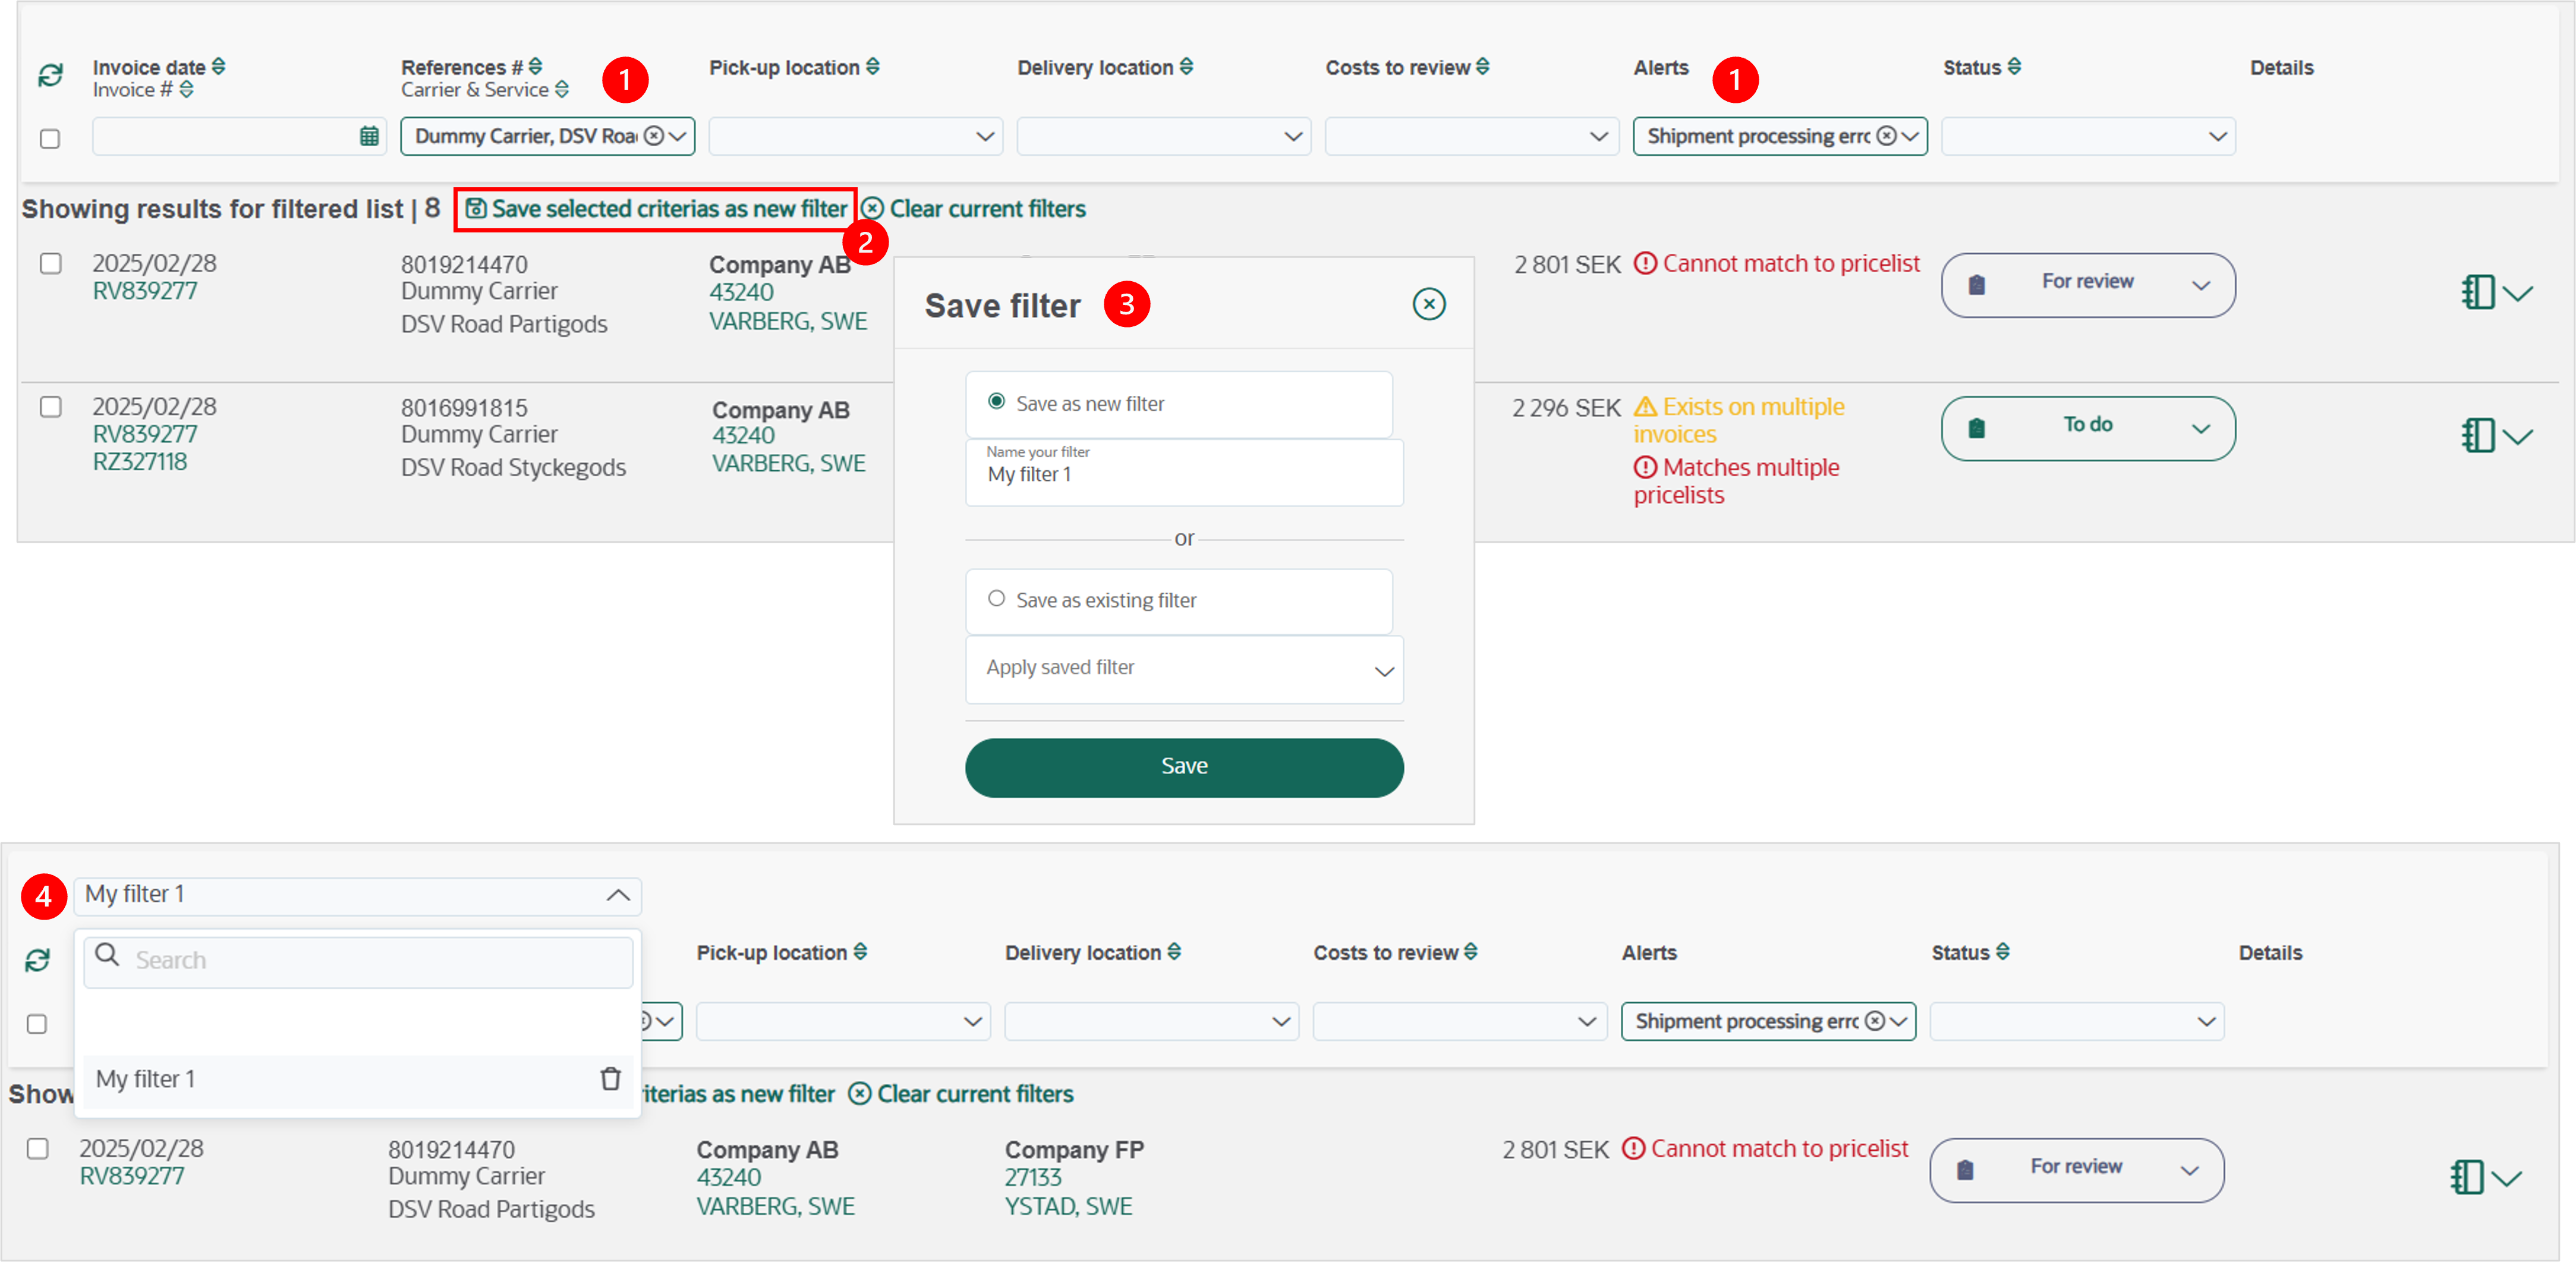
Task: Click the Save button in dialog
Action: [1184, 767]
